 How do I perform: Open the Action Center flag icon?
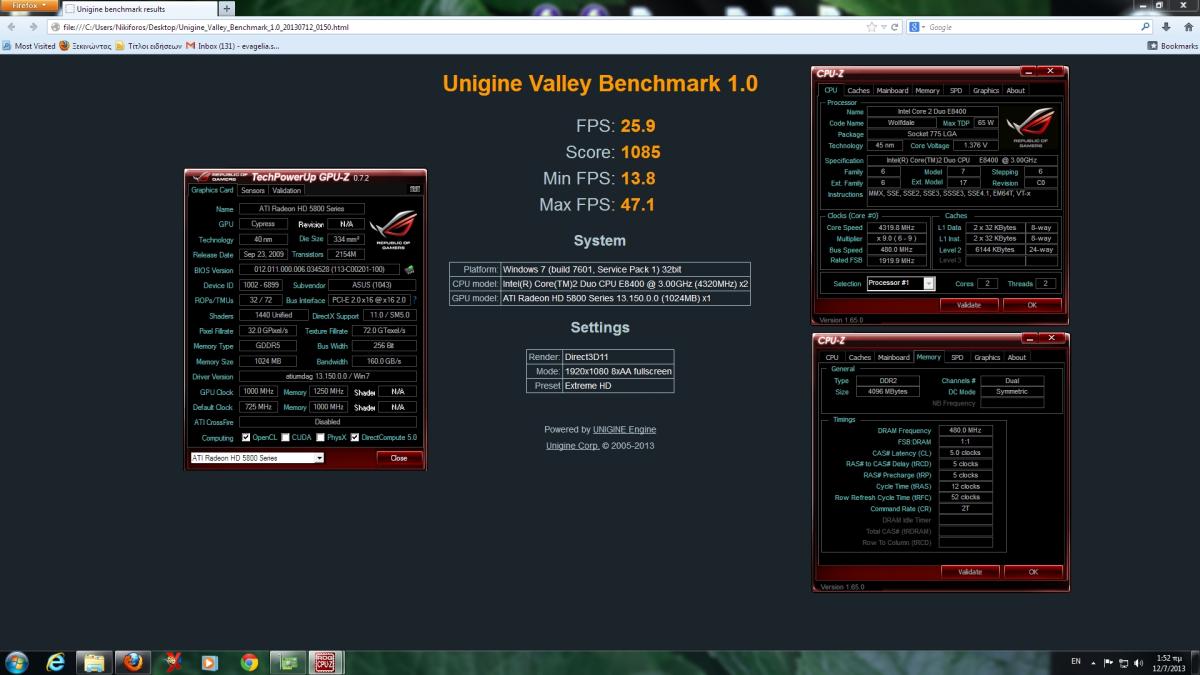1107,662
